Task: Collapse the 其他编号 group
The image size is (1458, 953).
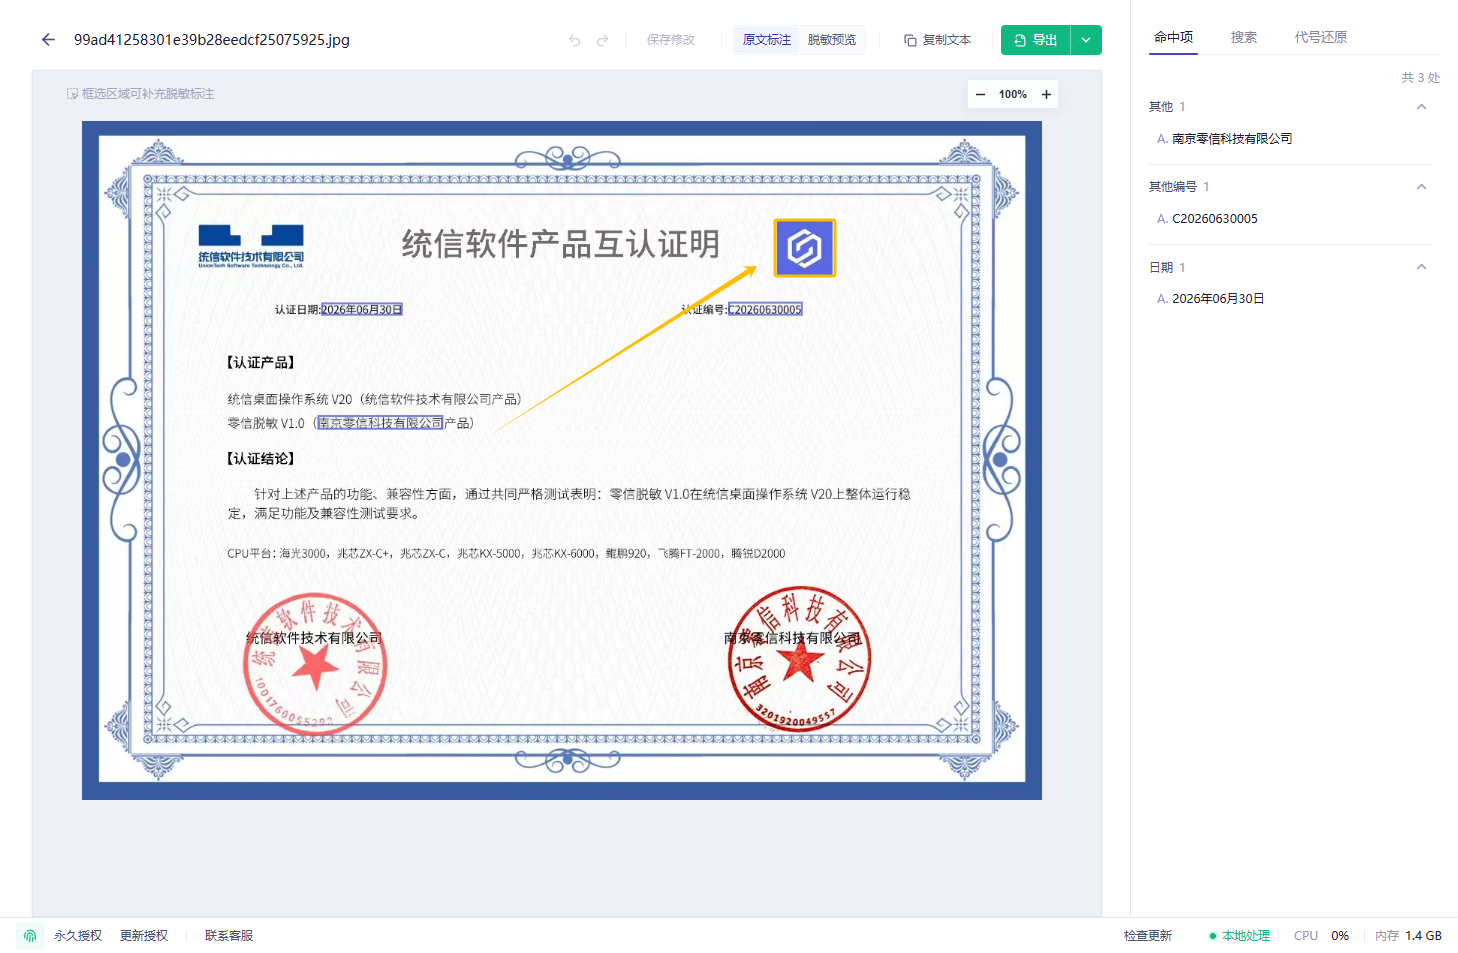Action: point(1421,187)
